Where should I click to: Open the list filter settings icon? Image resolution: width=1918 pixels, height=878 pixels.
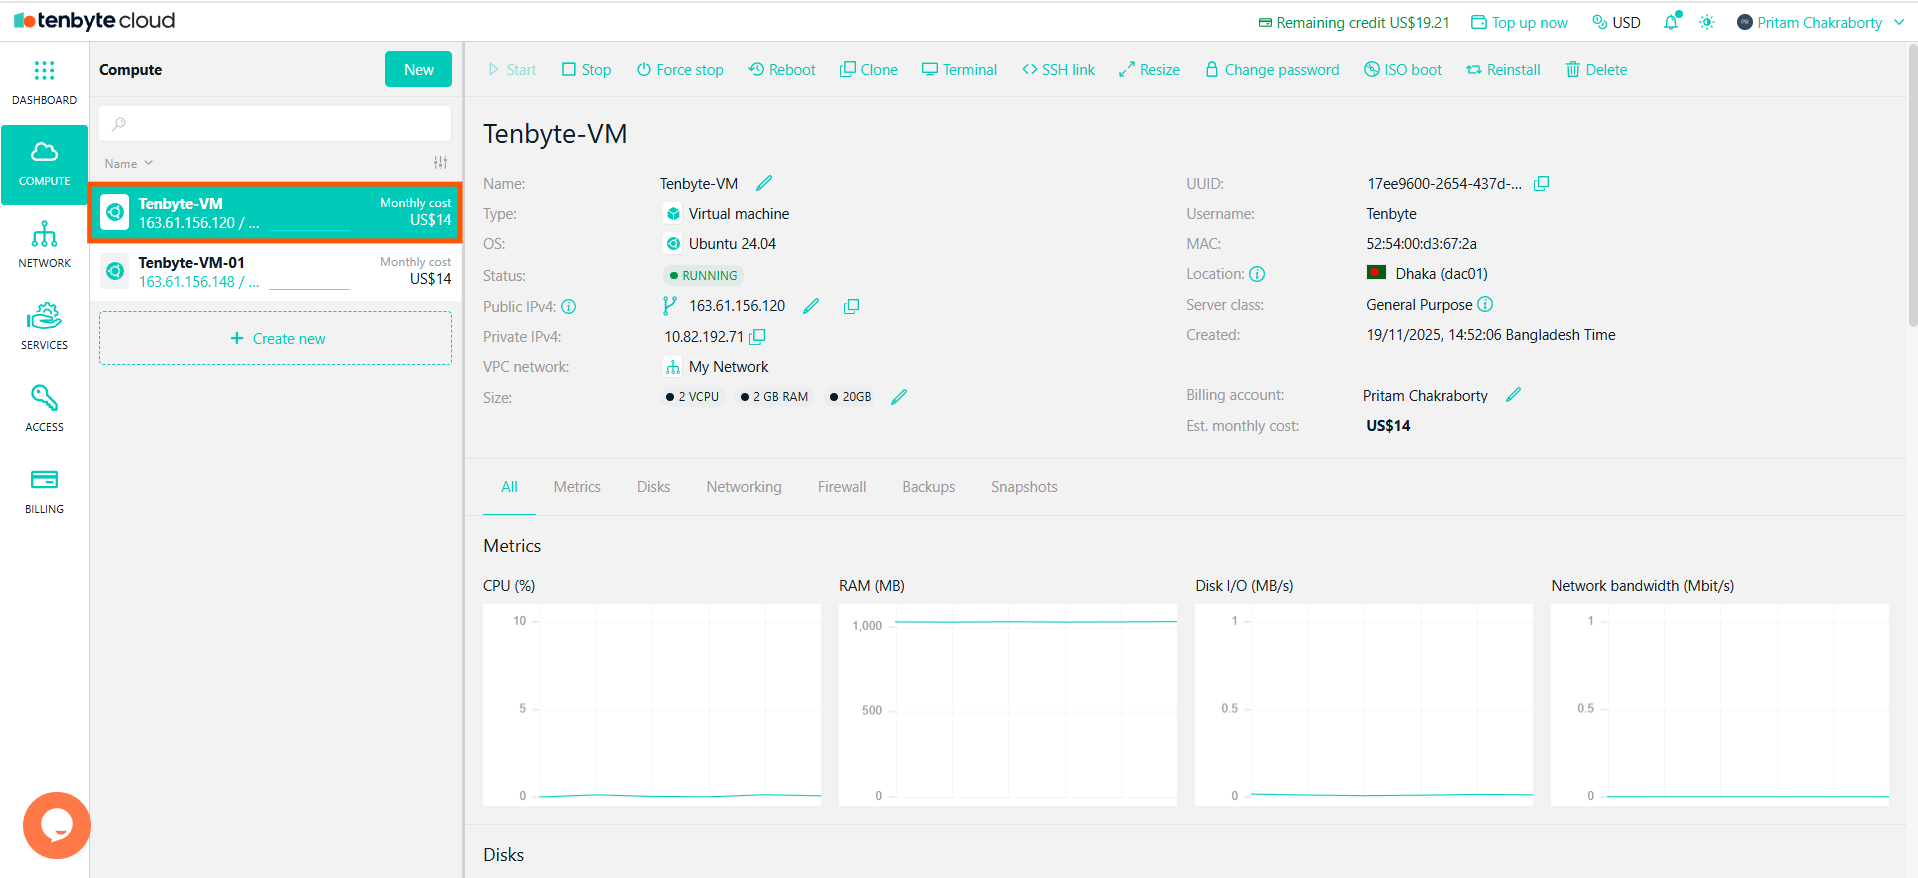(x=440, y=163)
